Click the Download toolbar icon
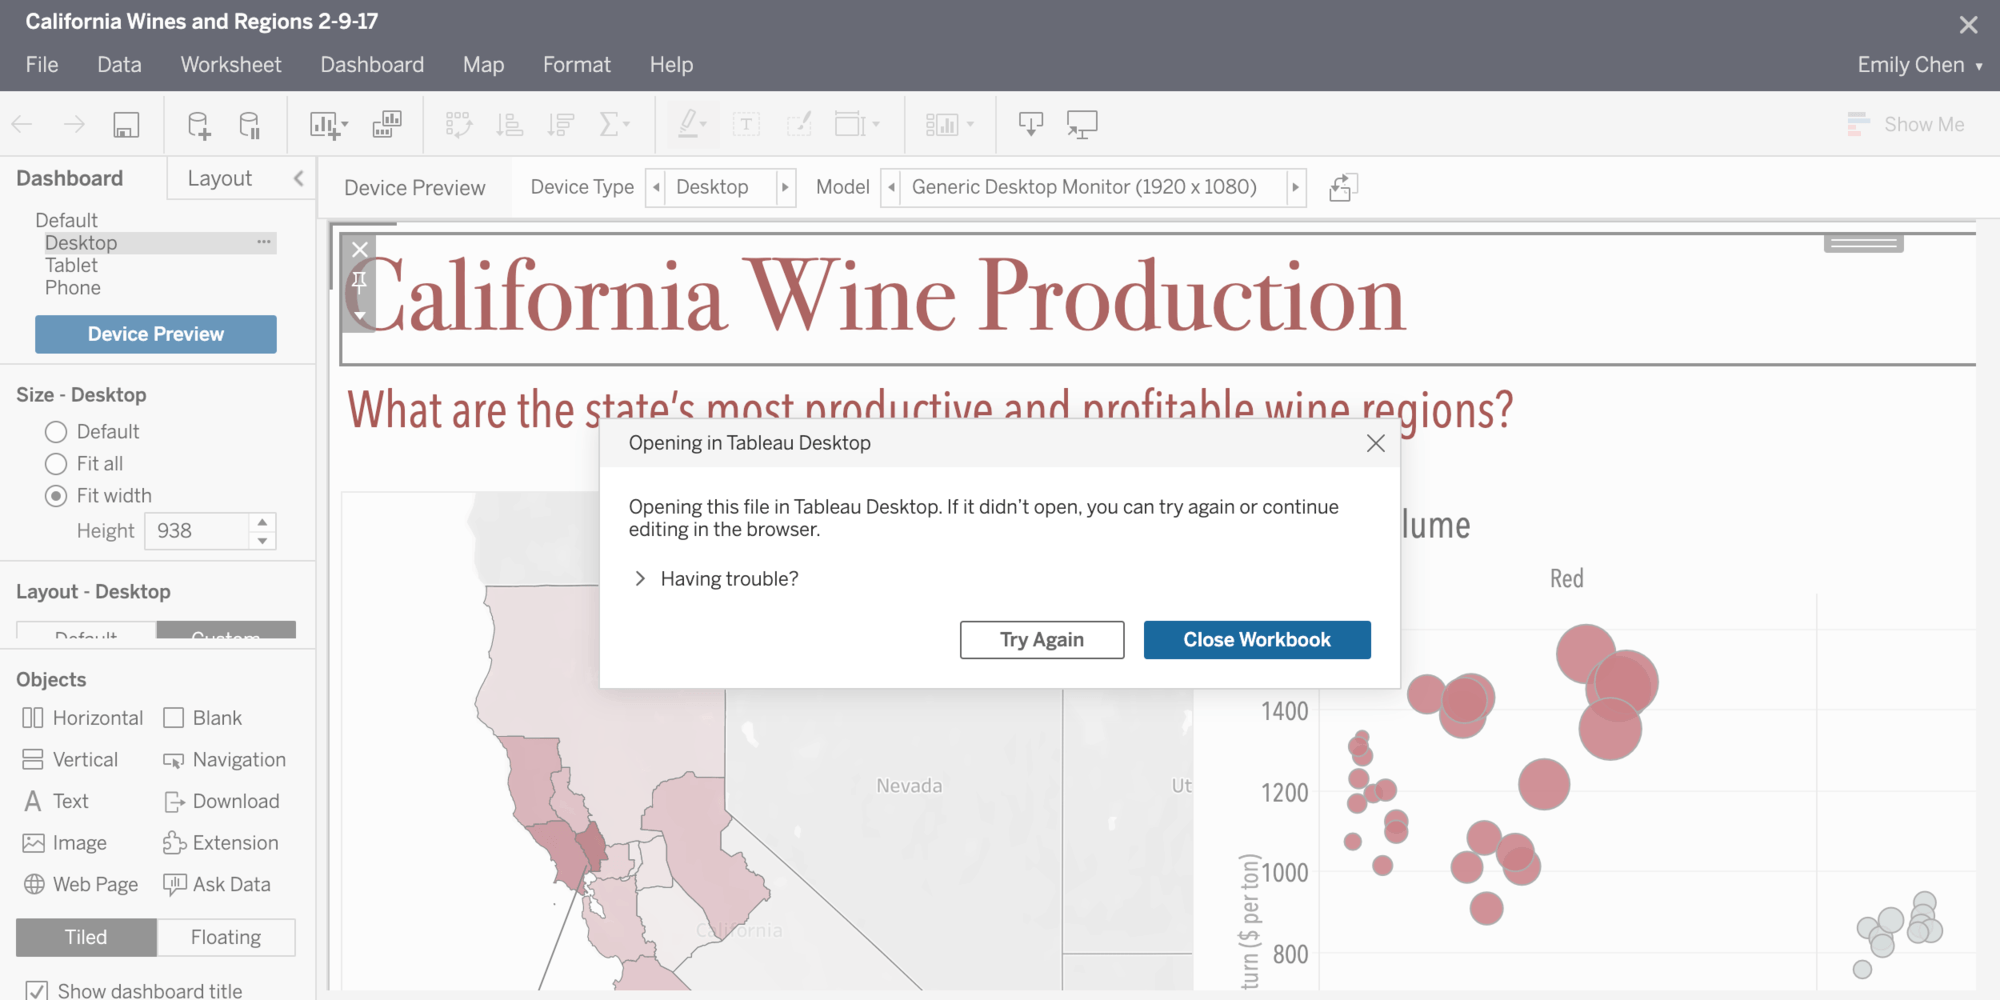The height and width of the screenshot is (1000, 2000). coord(1031,124)
